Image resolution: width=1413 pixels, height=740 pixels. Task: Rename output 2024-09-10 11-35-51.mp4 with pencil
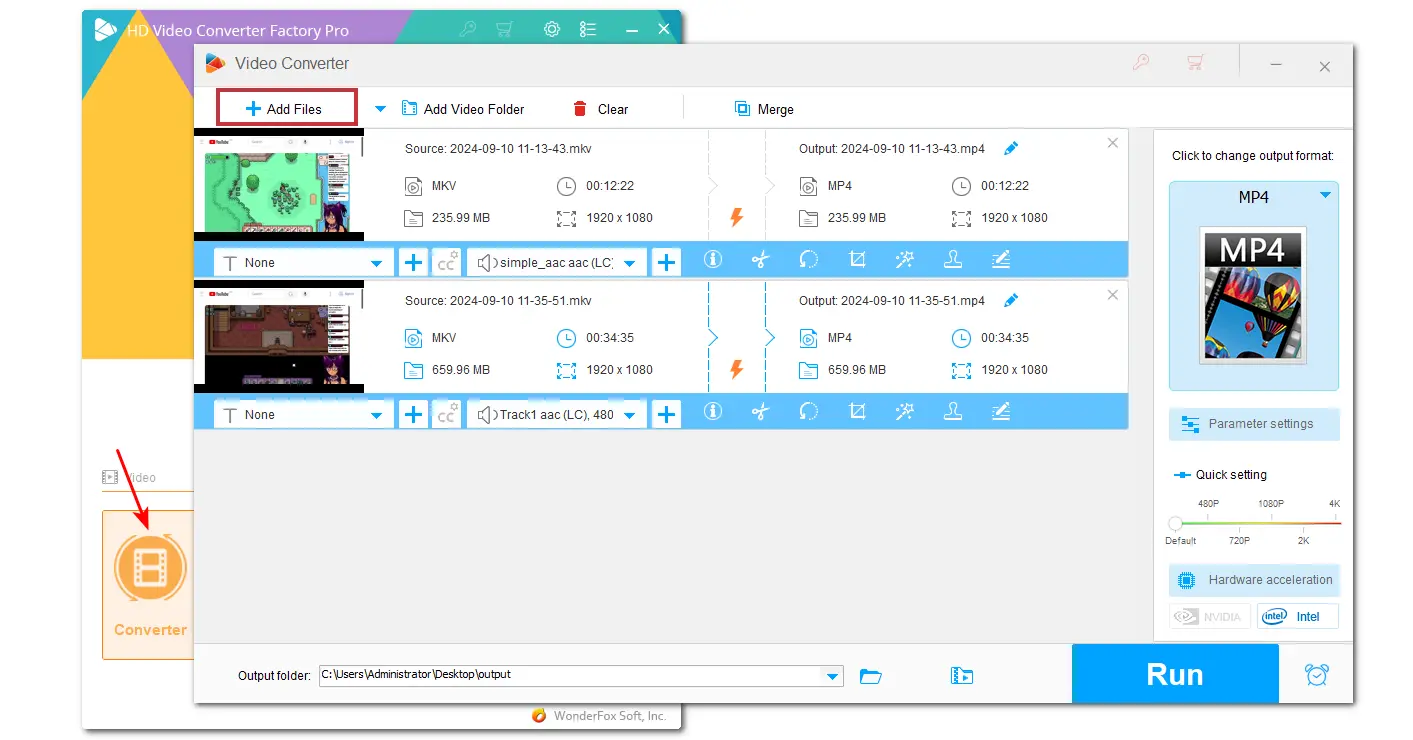tap(1011, 300)
